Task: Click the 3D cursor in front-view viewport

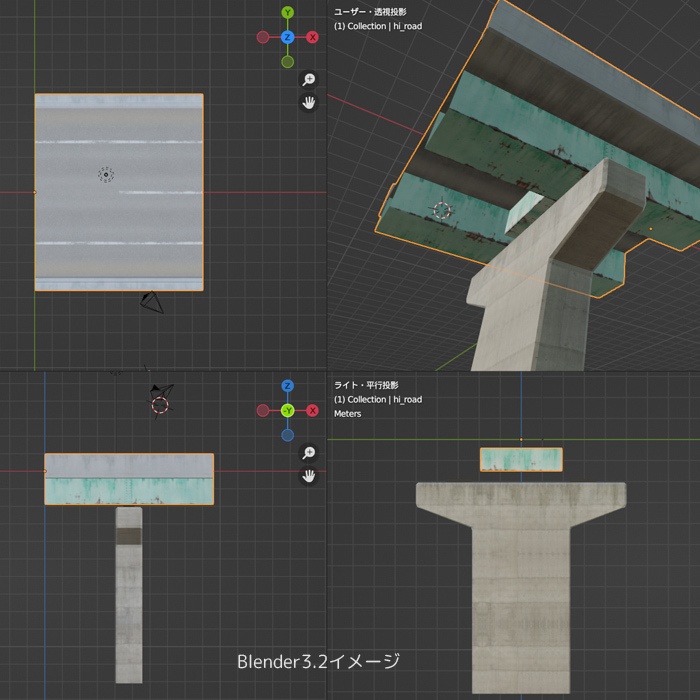Action: pyautogui.click(x=160, y=406)
